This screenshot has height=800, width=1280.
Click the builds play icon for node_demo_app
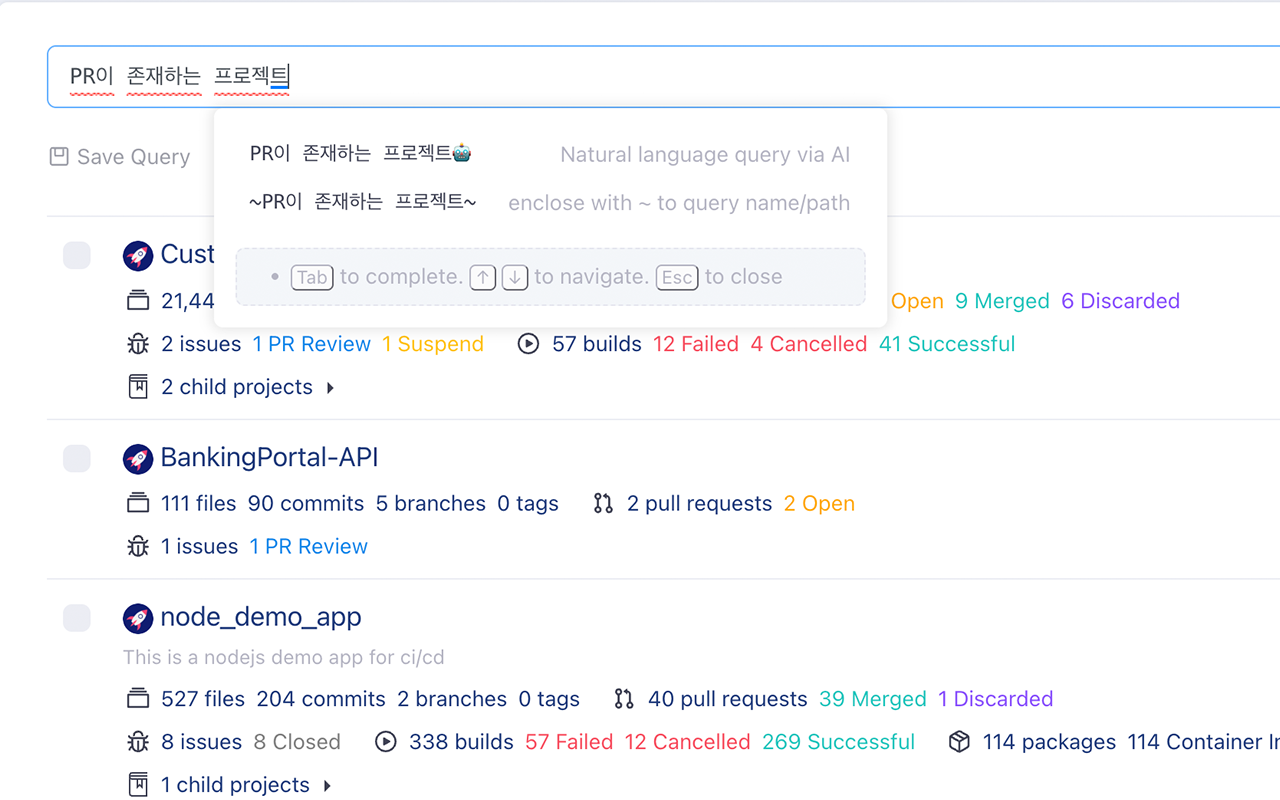point(386,742)
